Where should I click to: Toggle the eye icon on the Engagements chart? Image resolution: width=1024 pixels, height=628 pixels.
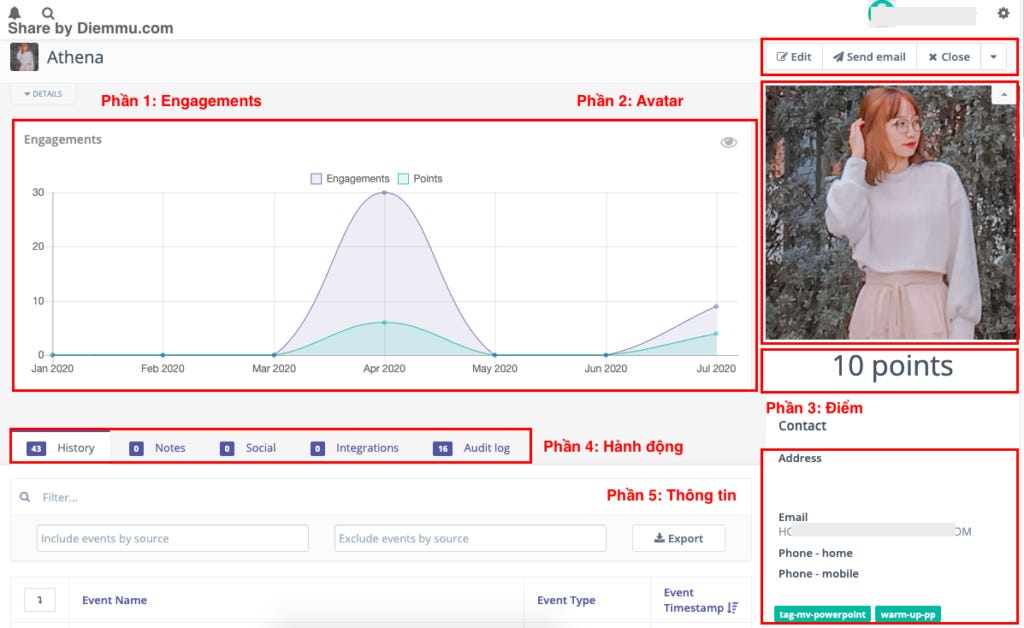point(729,142)
